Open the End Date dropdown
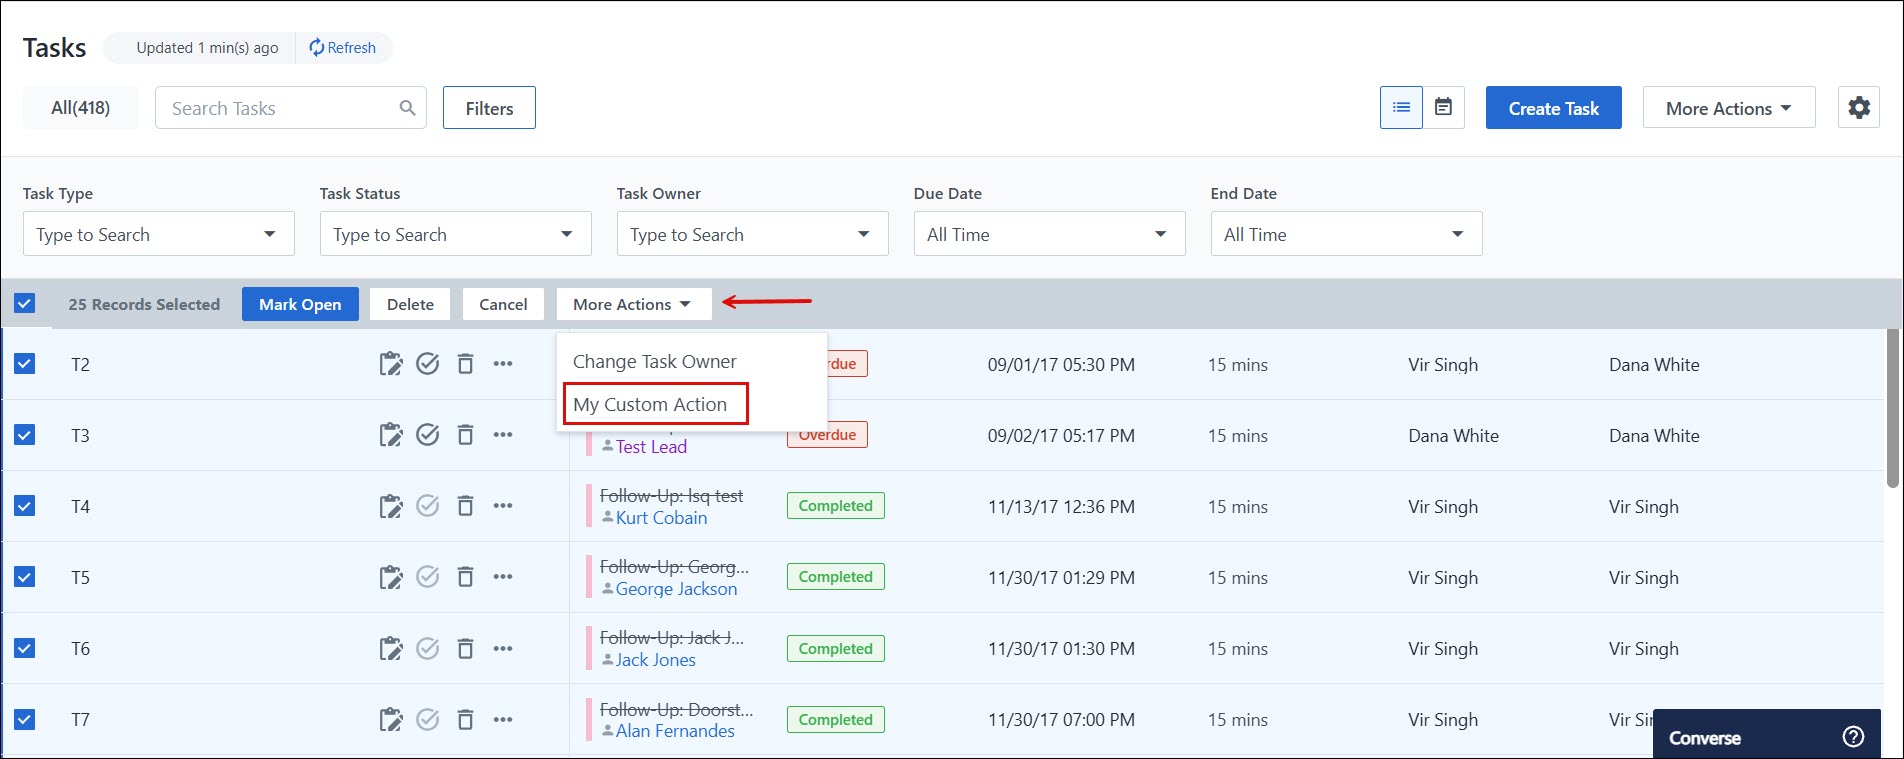This screenshot has height=759, width=1904. coord(1347,234)
